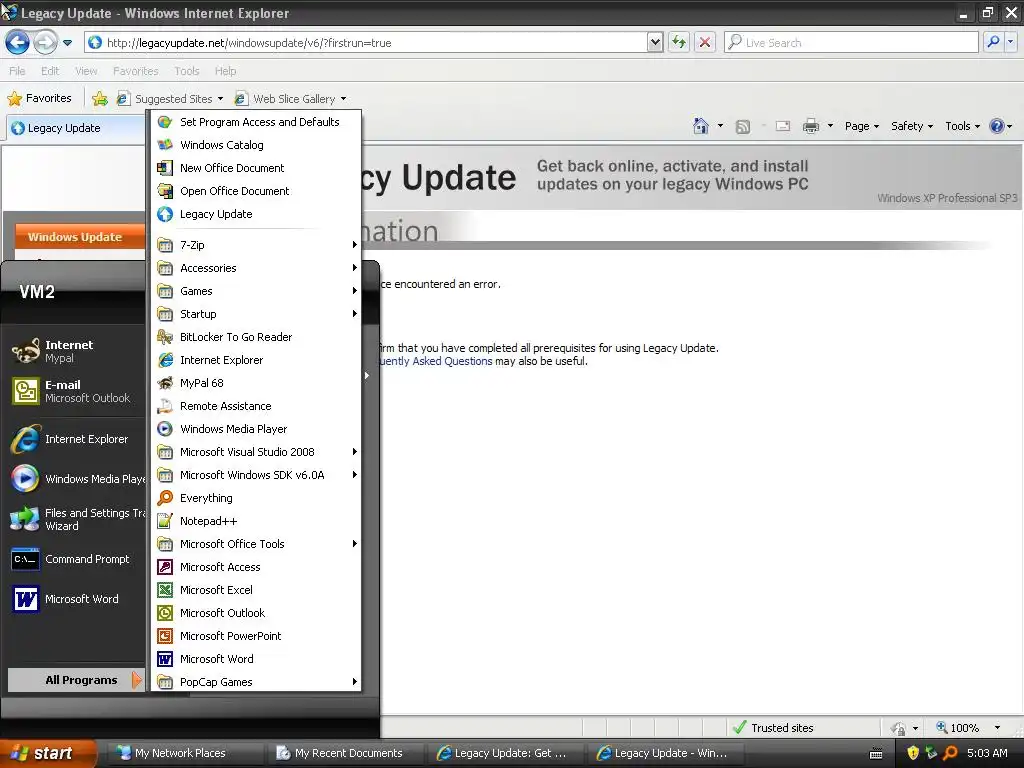Expand PopCap Games folder
The height and width of the screenshot is (768, 1024).
[256, 682]
